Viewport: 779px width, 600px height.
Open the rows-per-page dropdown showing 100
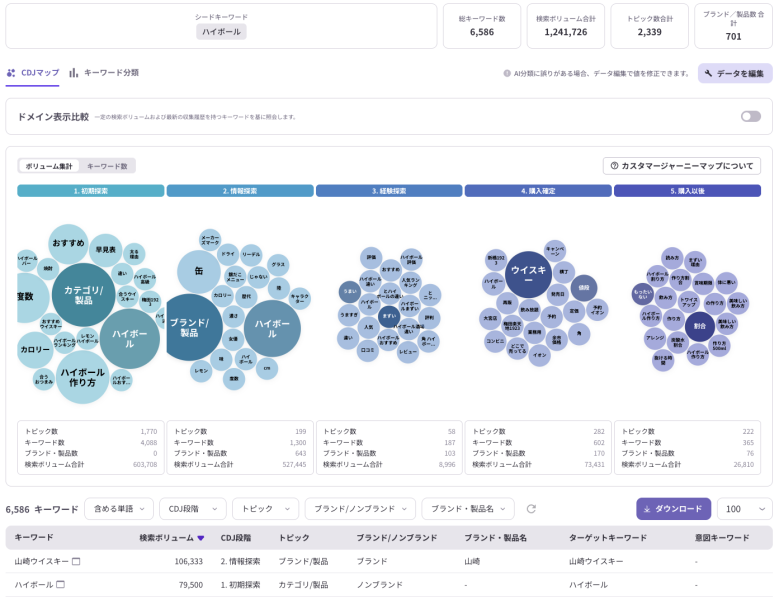[x=744, y=509]
